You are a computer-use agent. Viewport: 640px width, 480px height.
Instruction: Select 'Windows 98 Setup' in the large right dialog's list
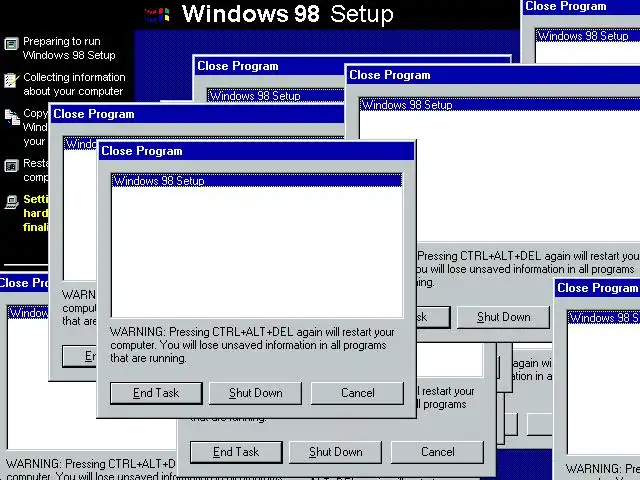pos(500,104)
